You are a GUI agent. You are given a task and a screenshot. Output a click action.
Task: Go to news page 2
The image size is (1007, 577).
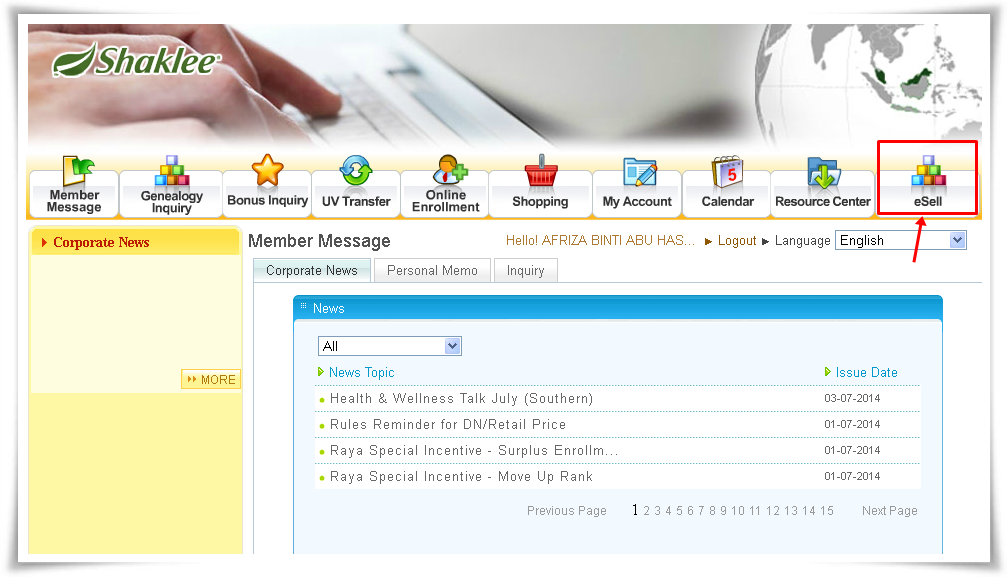point(647,511)
